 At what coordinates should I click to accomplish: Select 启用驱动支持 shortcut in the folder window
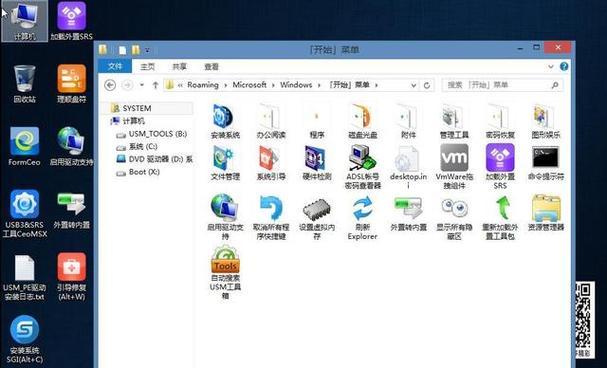pos(225,217)
